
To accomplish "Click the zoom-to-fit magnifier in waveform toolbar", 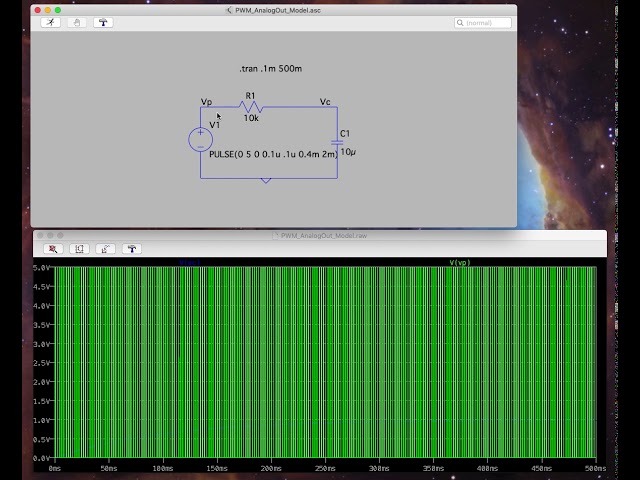I will (53, 249).
